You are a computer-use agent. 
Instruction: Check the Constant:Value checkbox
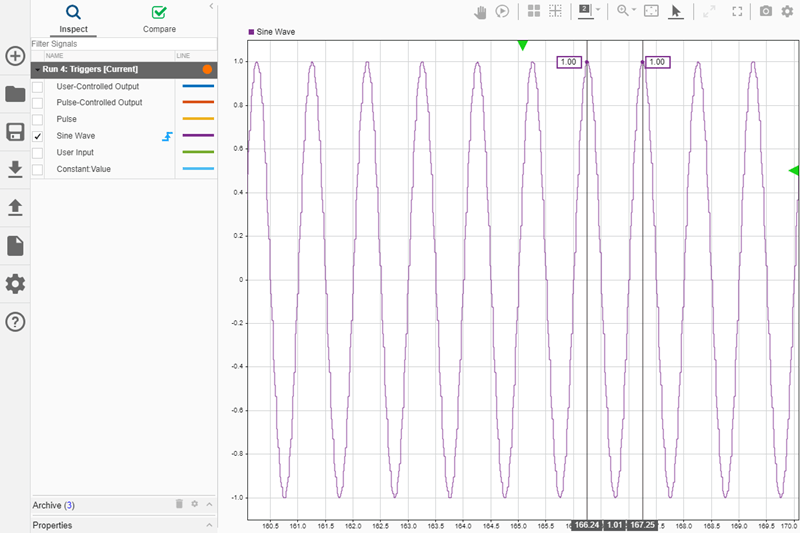tap(37, 169)
